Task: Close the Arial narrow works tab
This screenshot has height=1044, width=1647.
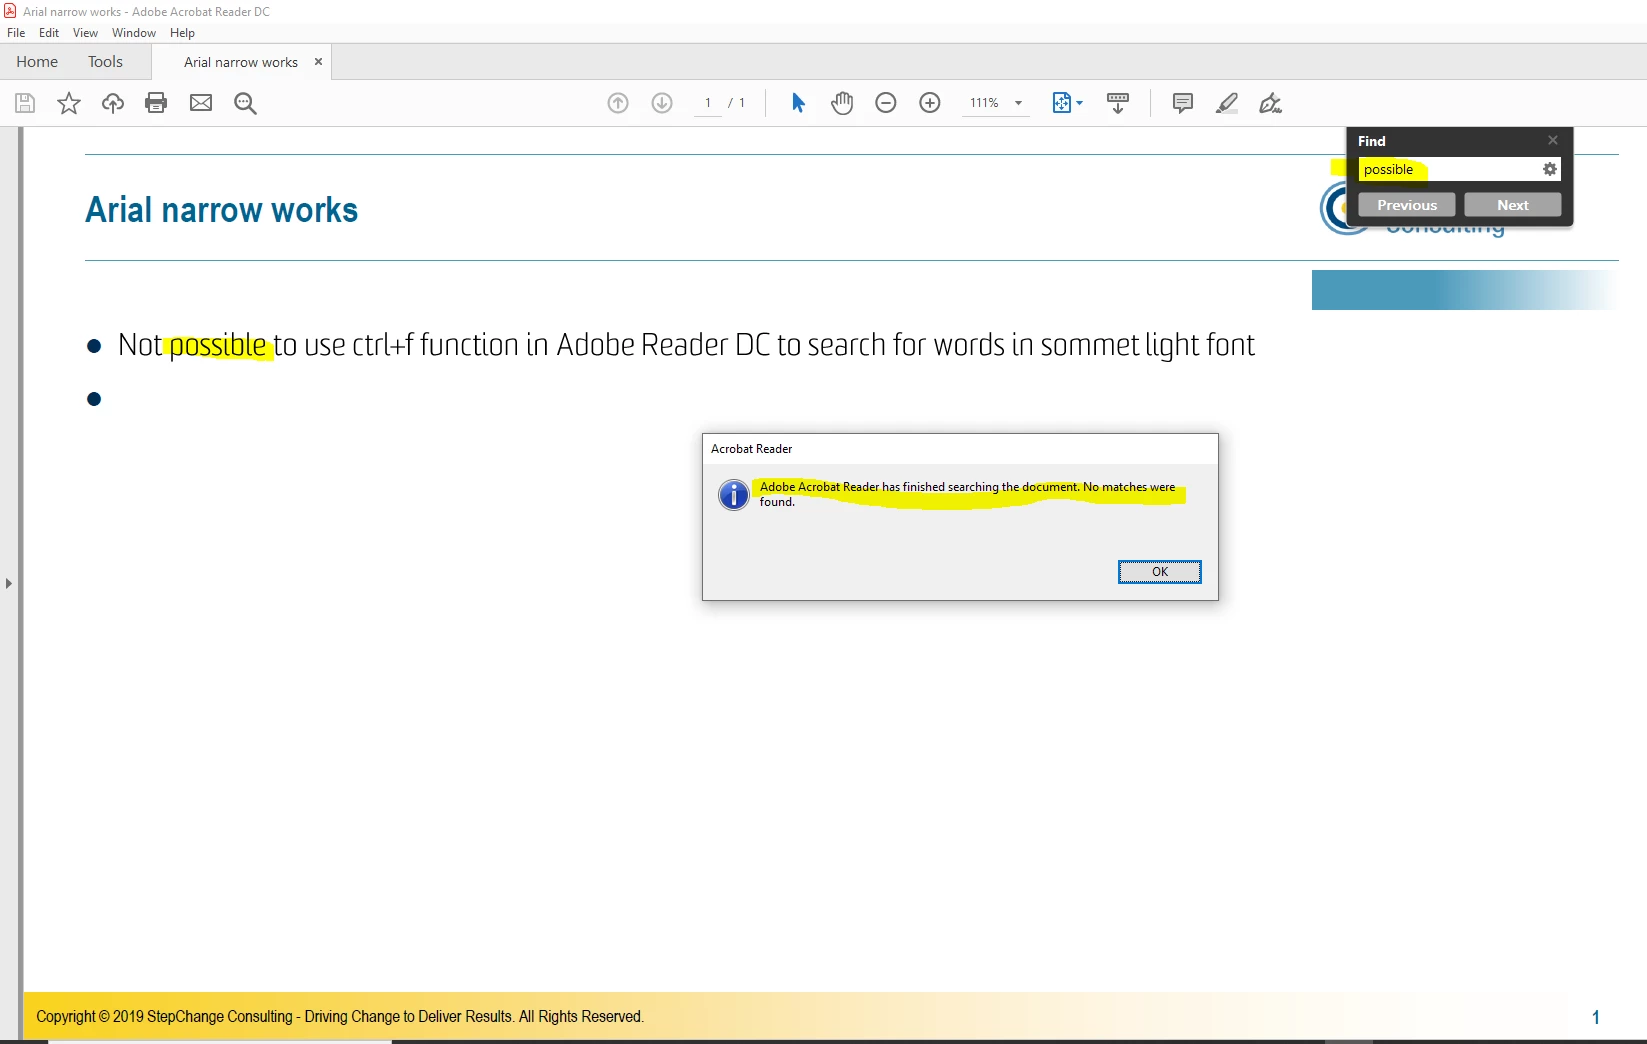Action: pyautogui.click(x=318, y=62)
